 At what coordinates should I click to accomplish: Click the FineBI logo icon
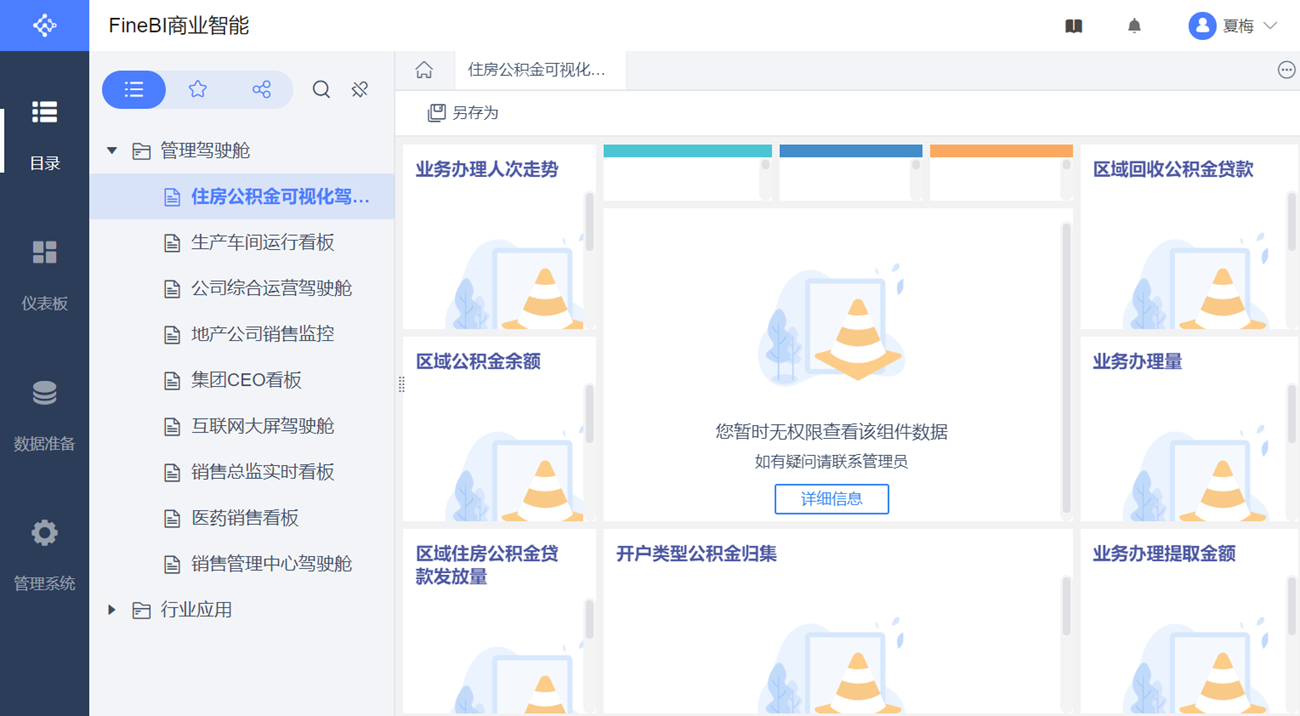pos(44,25)
